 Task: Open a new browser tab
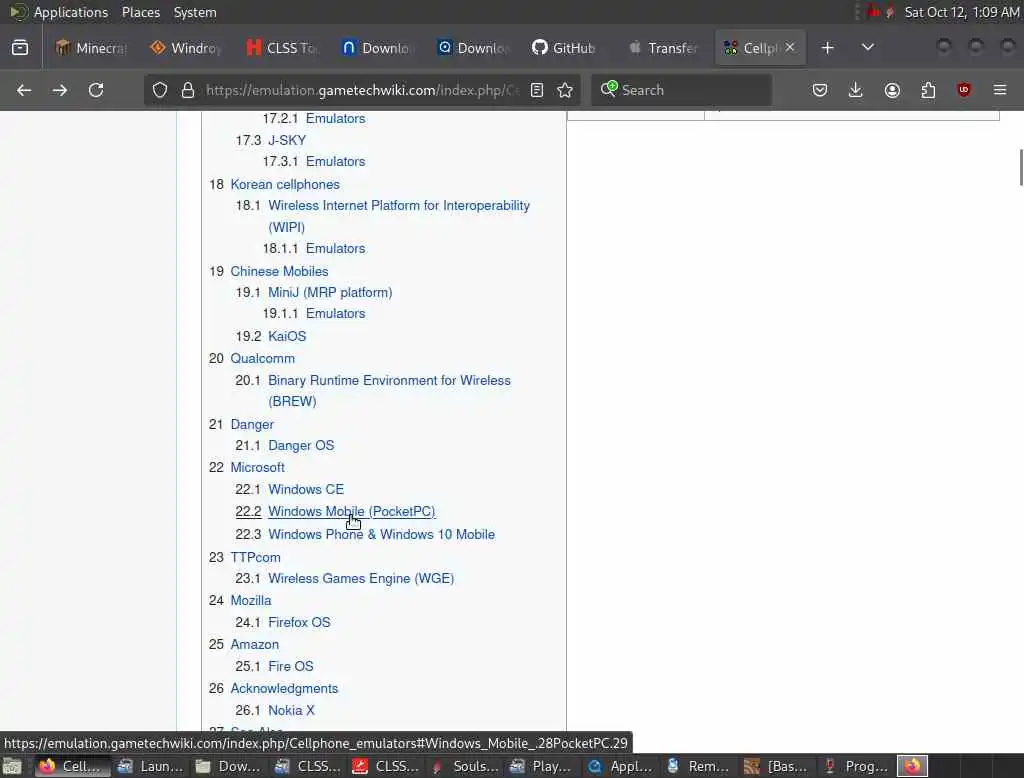827,48
